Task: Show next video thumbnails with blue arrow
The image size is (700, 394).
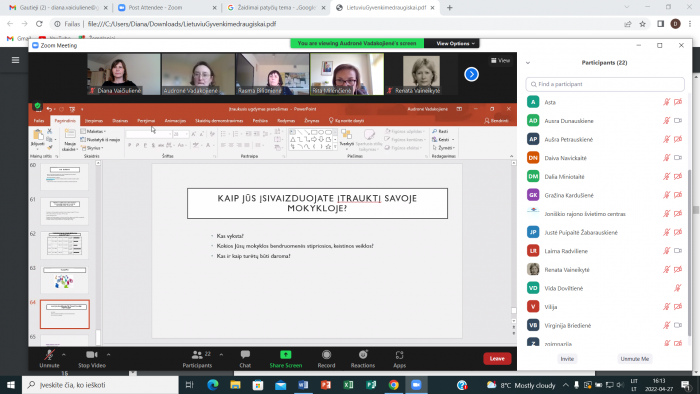Action: (x=471, y=74)
